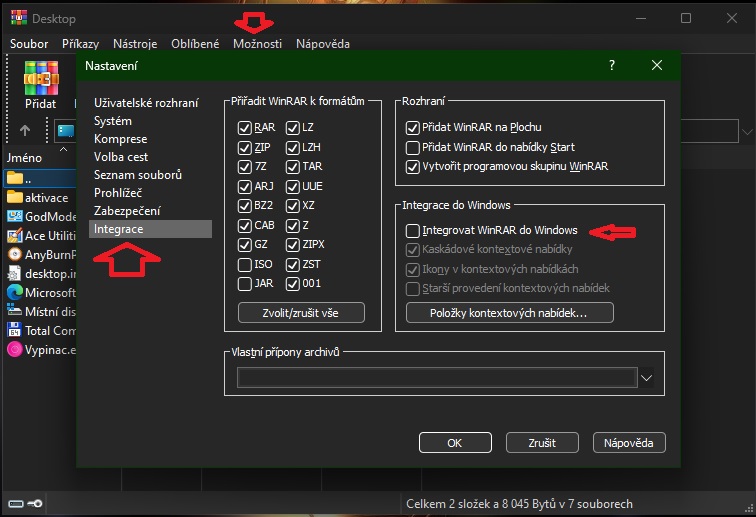Open the address bar dropdown arrow
This screenshot has width=756, height=517.
click(746, 131)
